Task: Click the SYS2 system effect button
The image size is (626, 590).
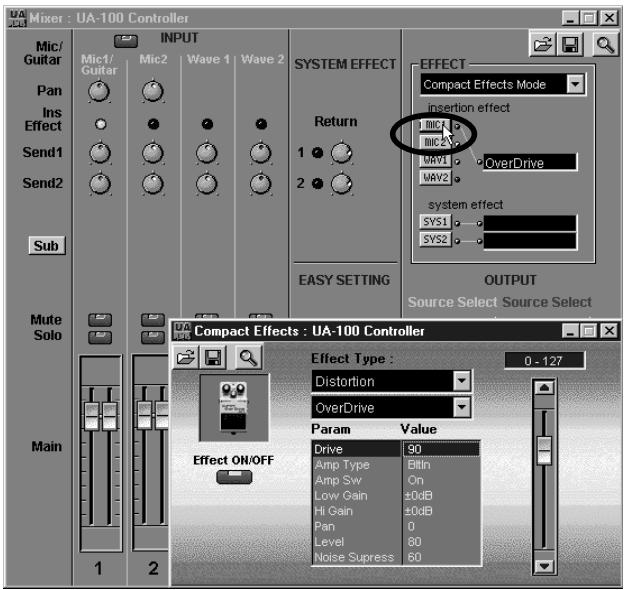Action: click(x=435, y=240)
